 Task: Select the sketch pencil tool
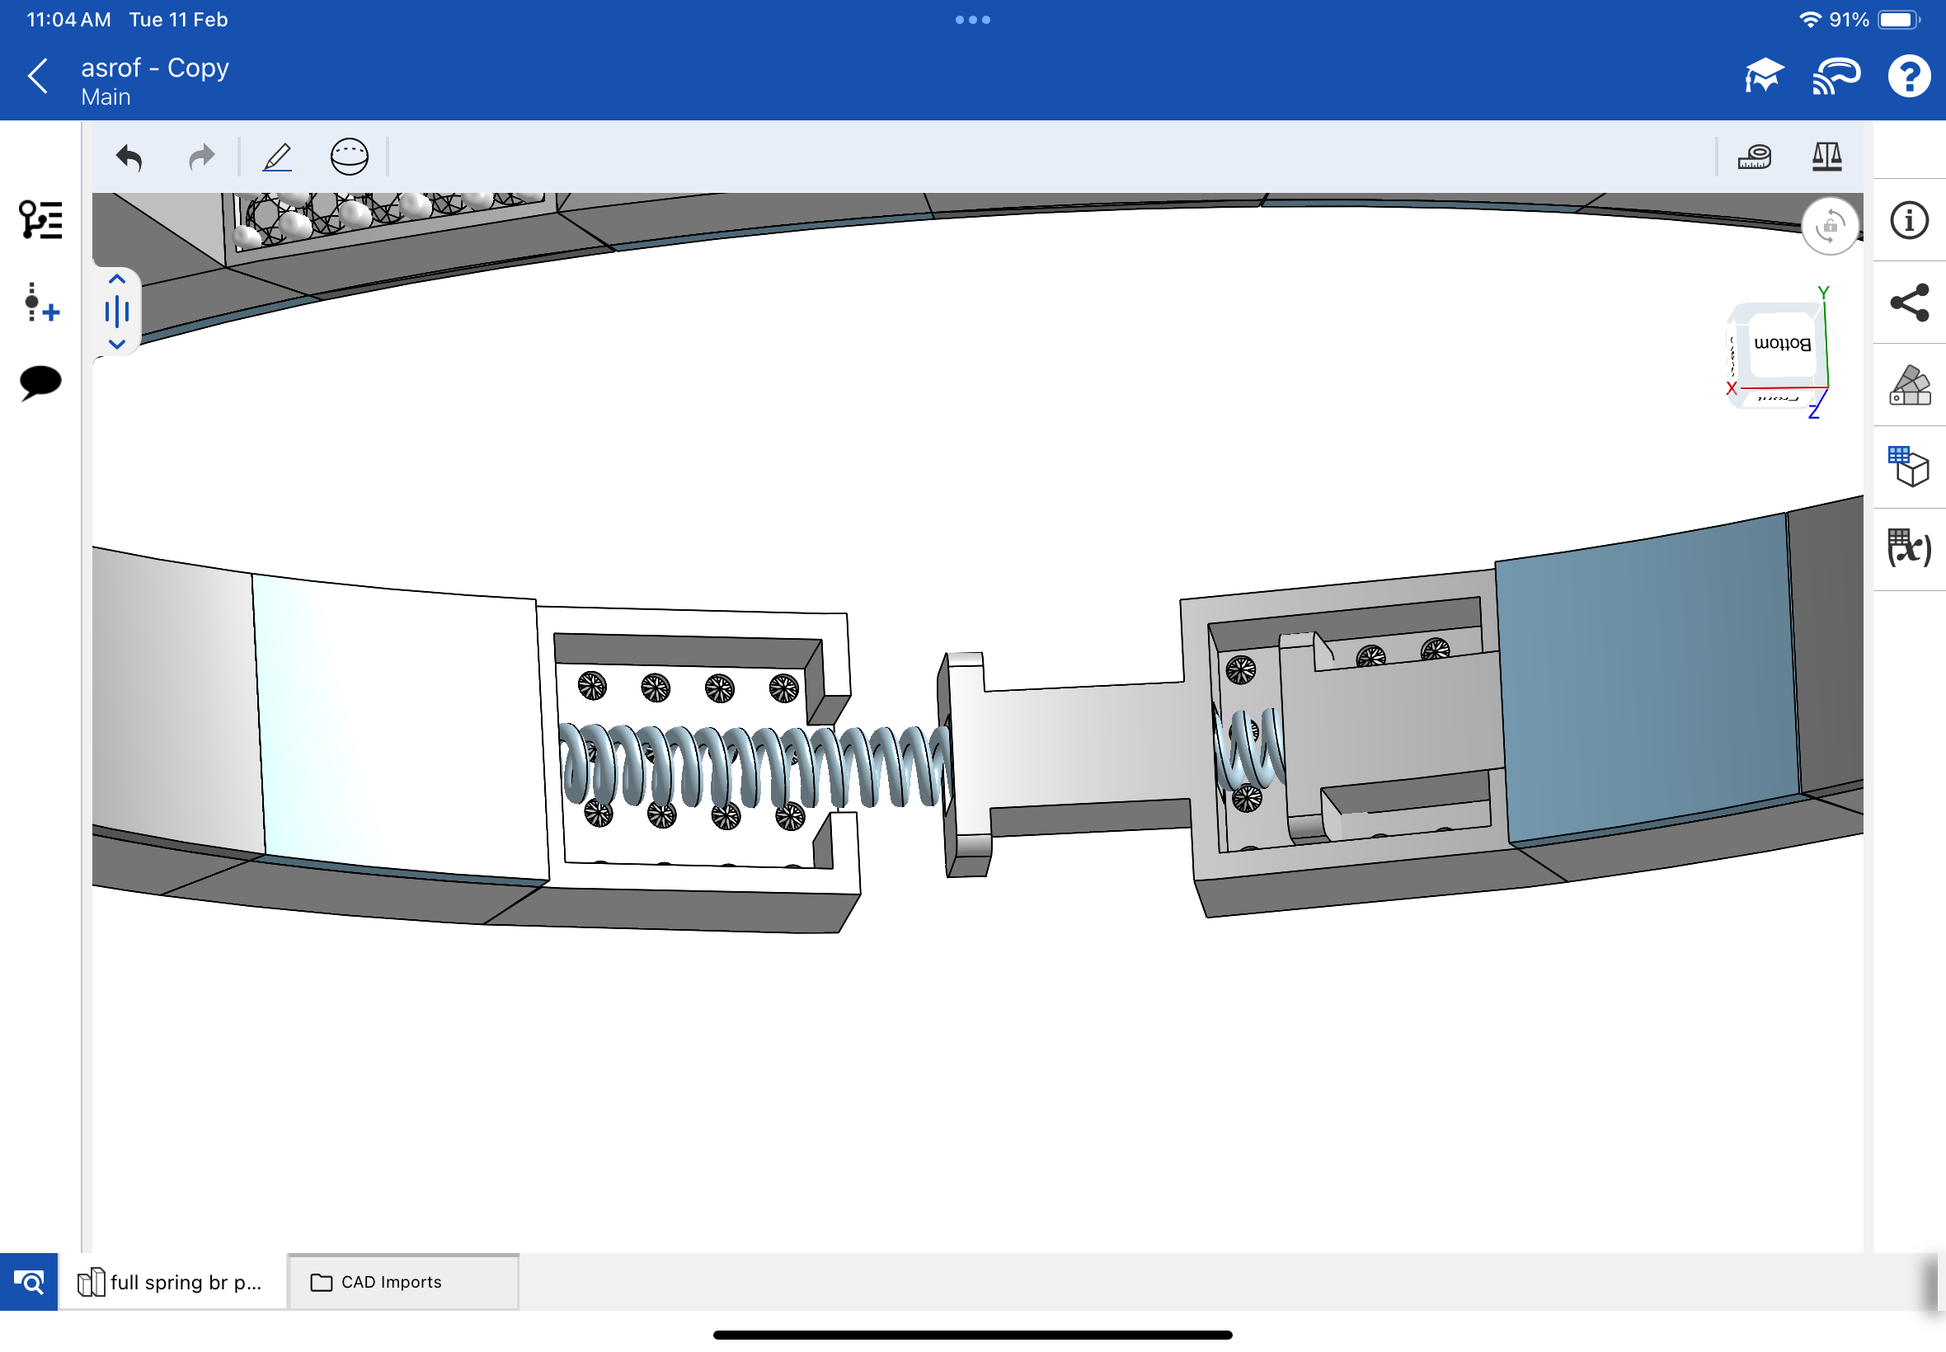pyautogui.click(x=277, y=157)
